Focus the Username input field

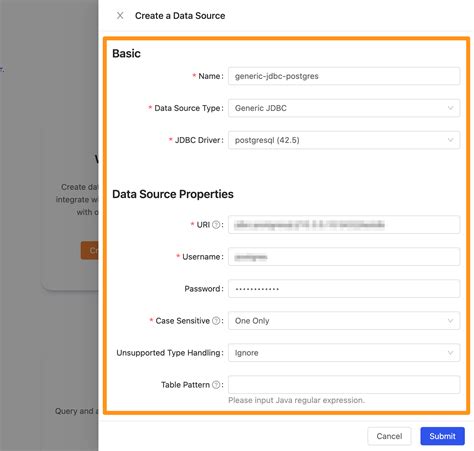pos(344,257)
